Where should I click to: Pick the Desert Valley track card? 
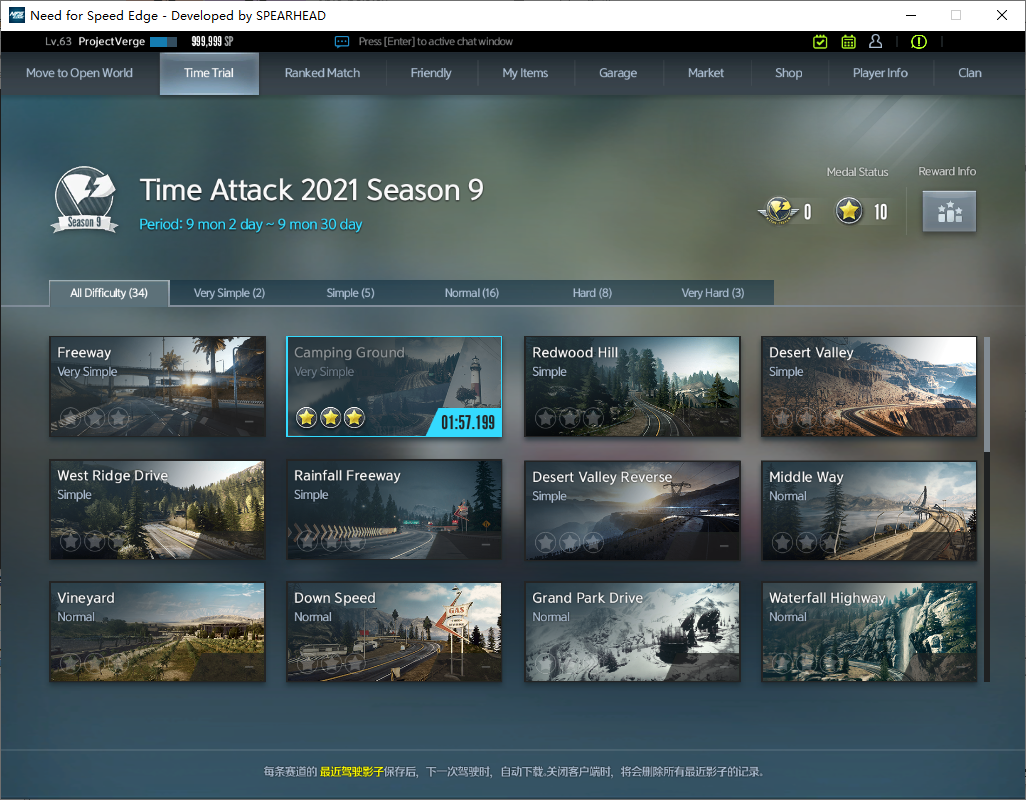pos(869,387)
